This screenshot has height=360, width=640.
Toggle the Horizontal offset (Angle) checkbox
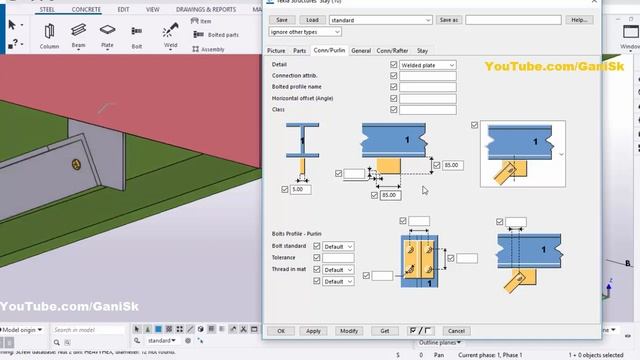tap(393, 98)
